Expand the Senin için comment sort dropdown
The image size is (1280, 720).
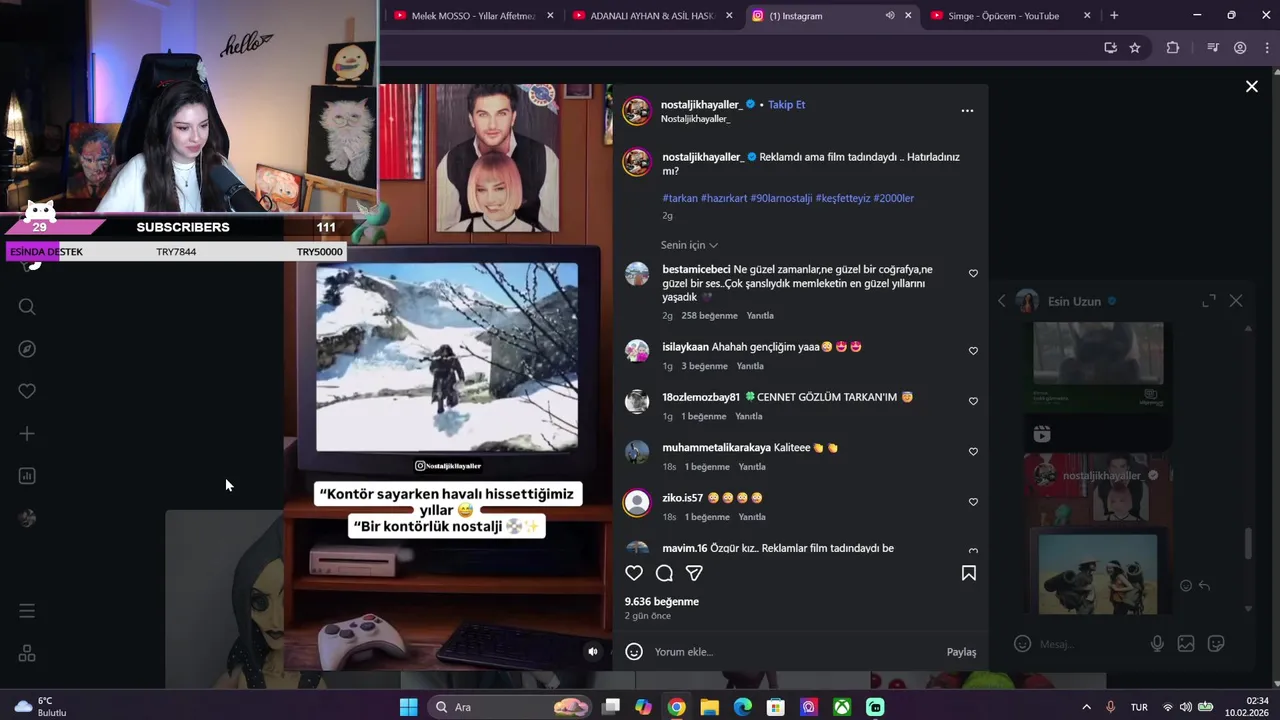(x=689, y=245)
